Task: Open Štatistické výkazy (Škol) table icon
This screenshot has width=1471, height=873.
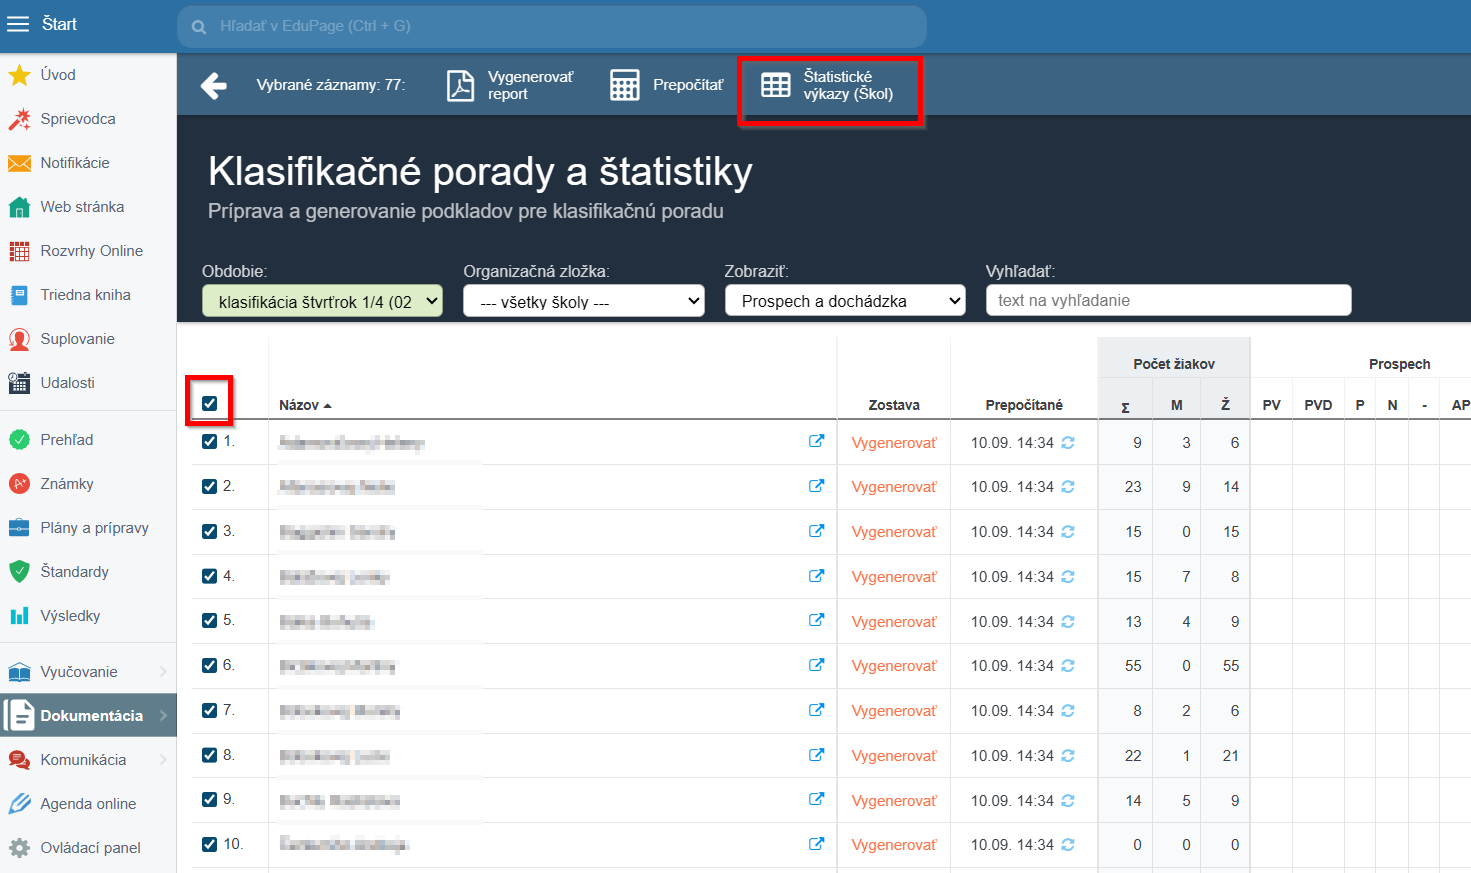Action: [776, 86]
